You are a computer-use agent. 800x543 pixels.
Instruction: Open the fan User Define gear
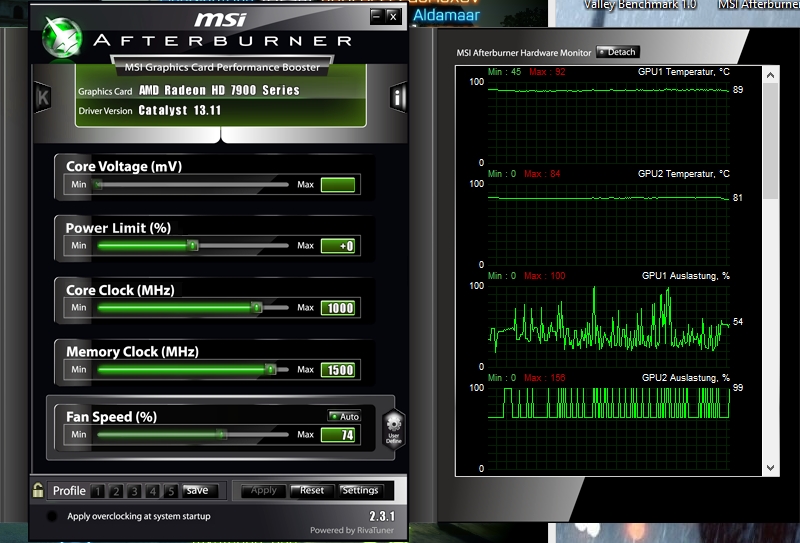click(x=393, y=429)
